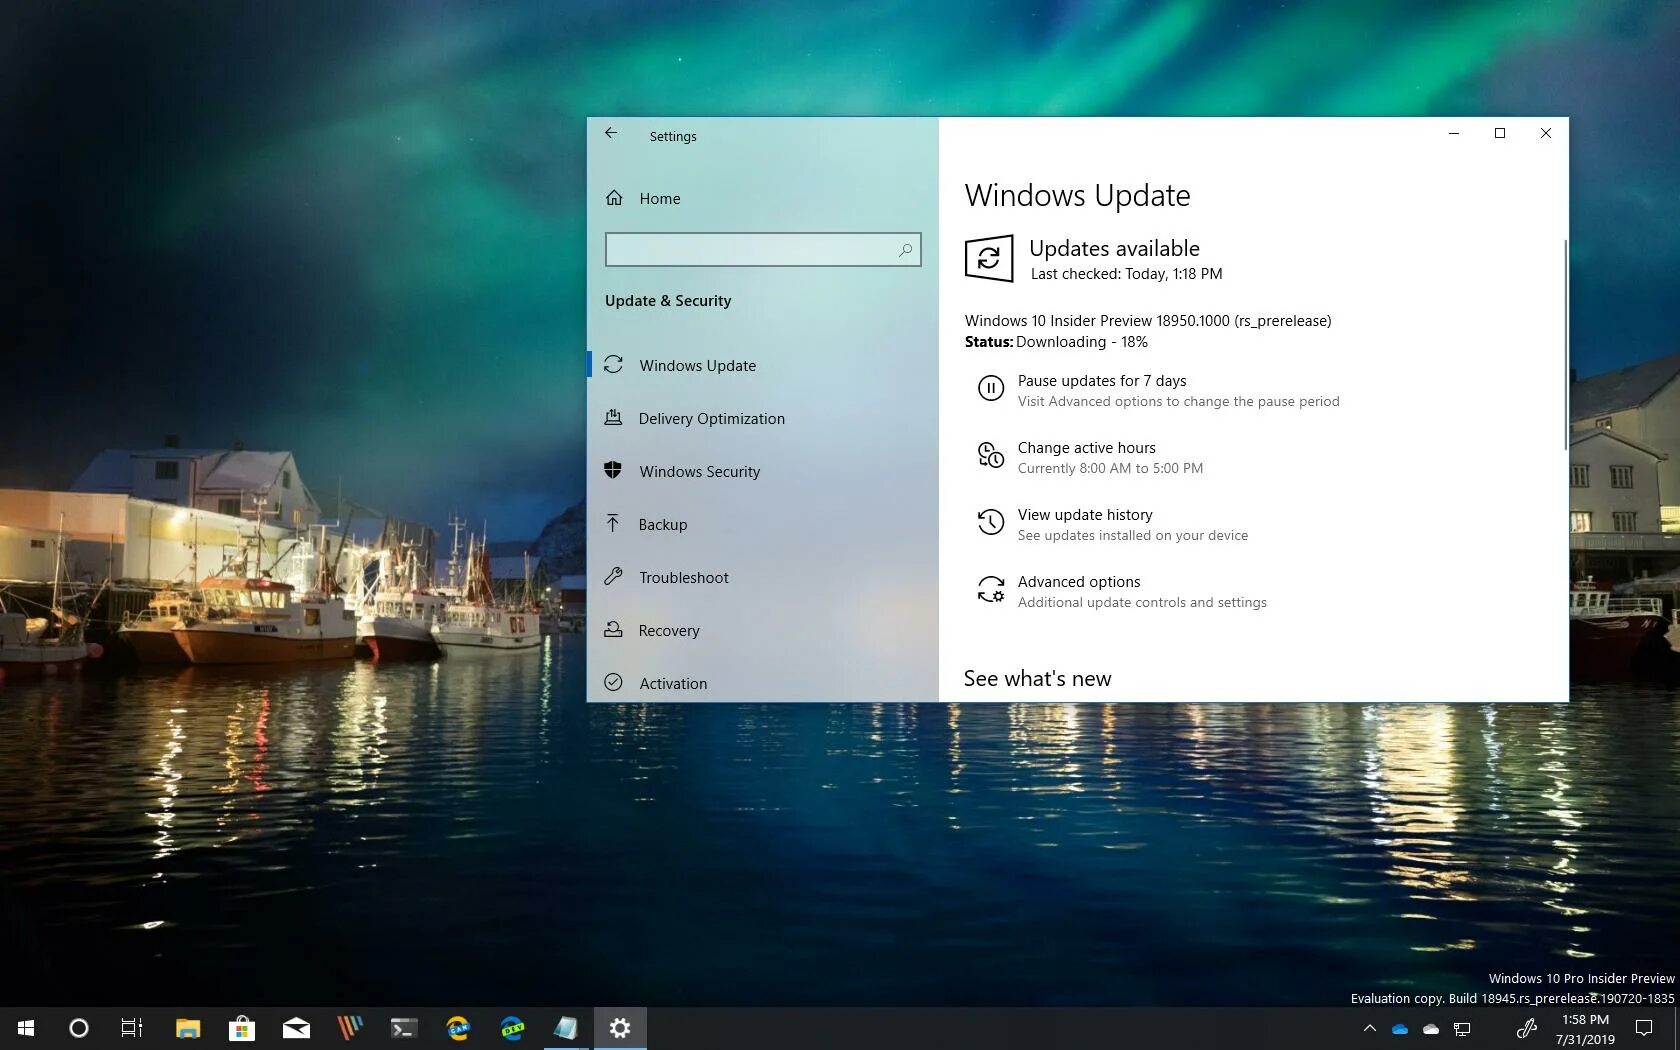1680x1050 pixels.
Task: Click the magnifier icon in the search box
Action: 905,250
